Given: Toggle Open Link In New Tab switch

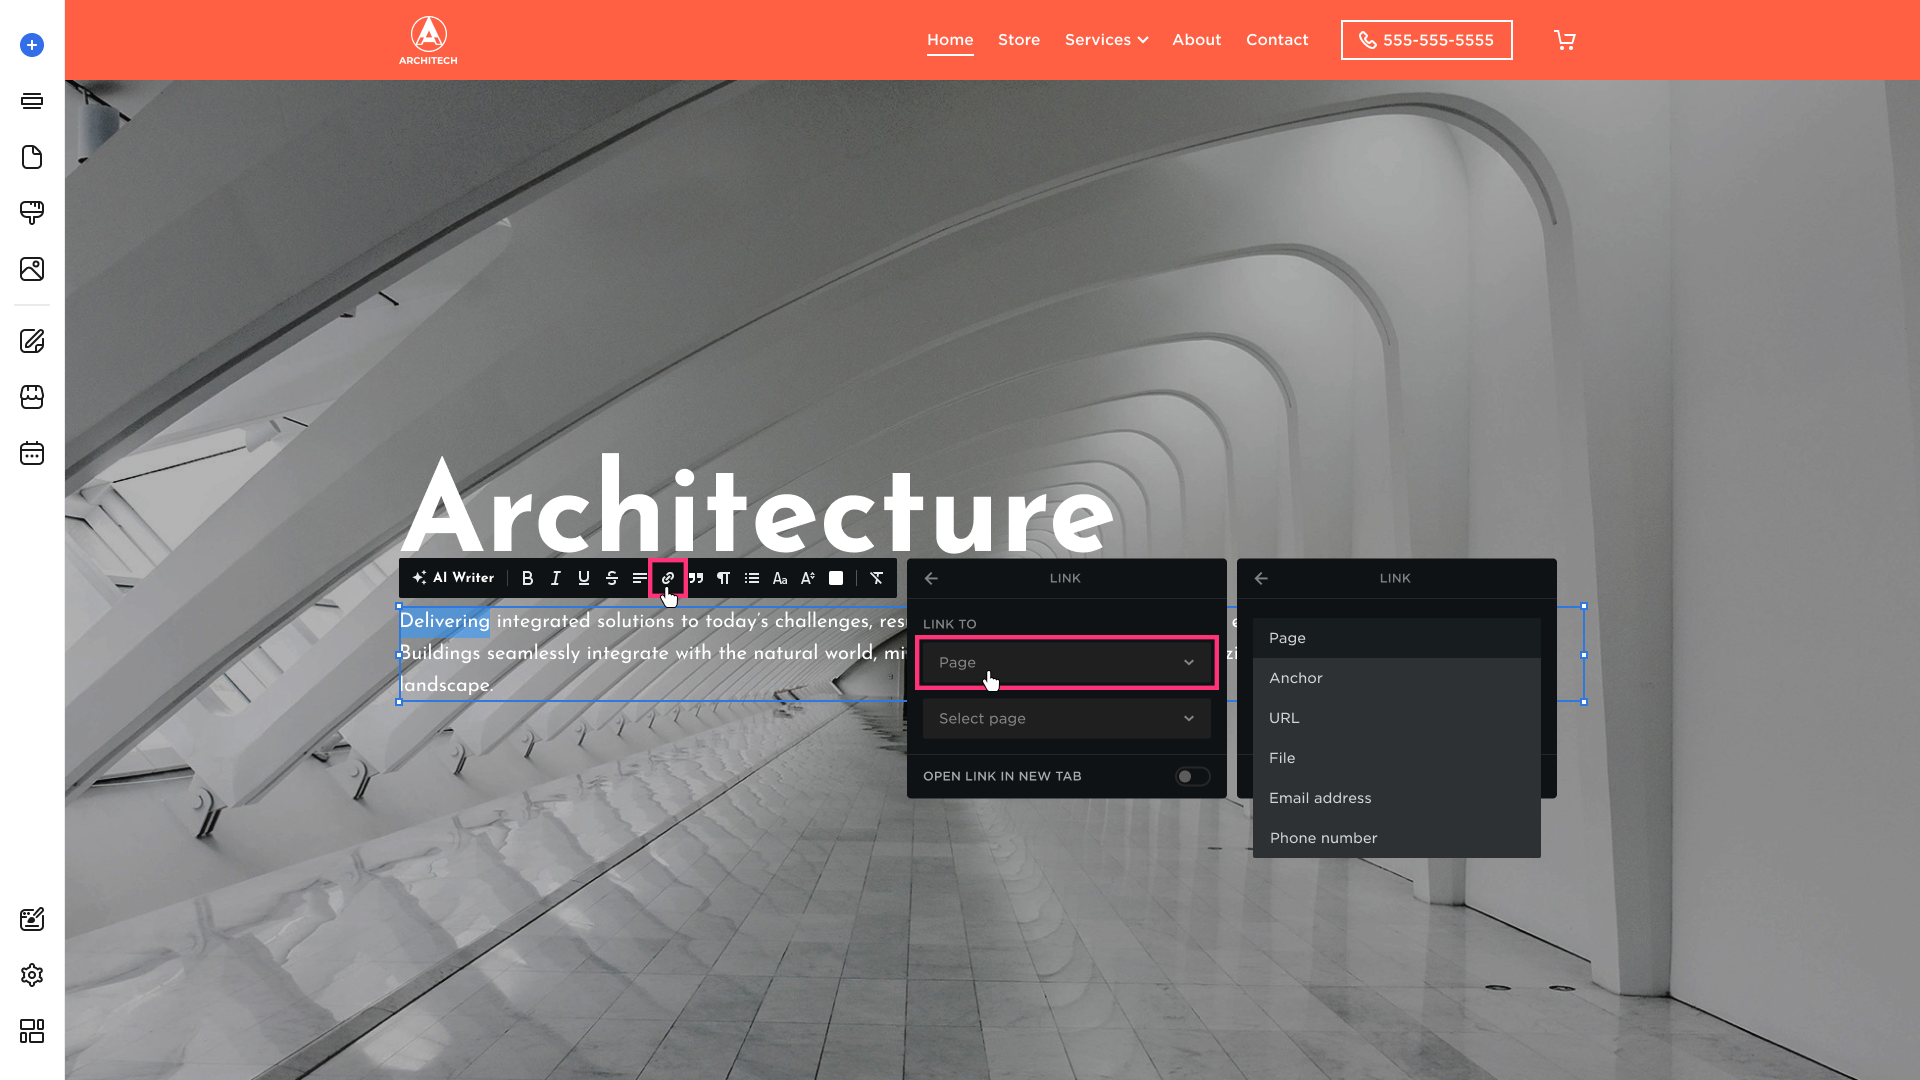Looking at the screenshot, I should [1192, 776].
